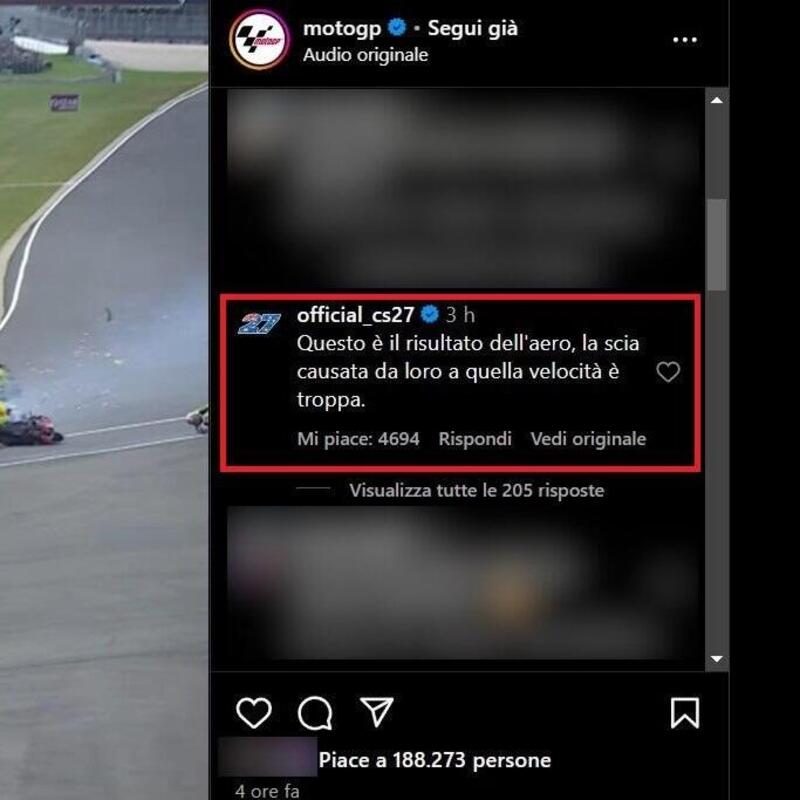
Task: Save post with the bookmark icon
Action: click(685, 713)
